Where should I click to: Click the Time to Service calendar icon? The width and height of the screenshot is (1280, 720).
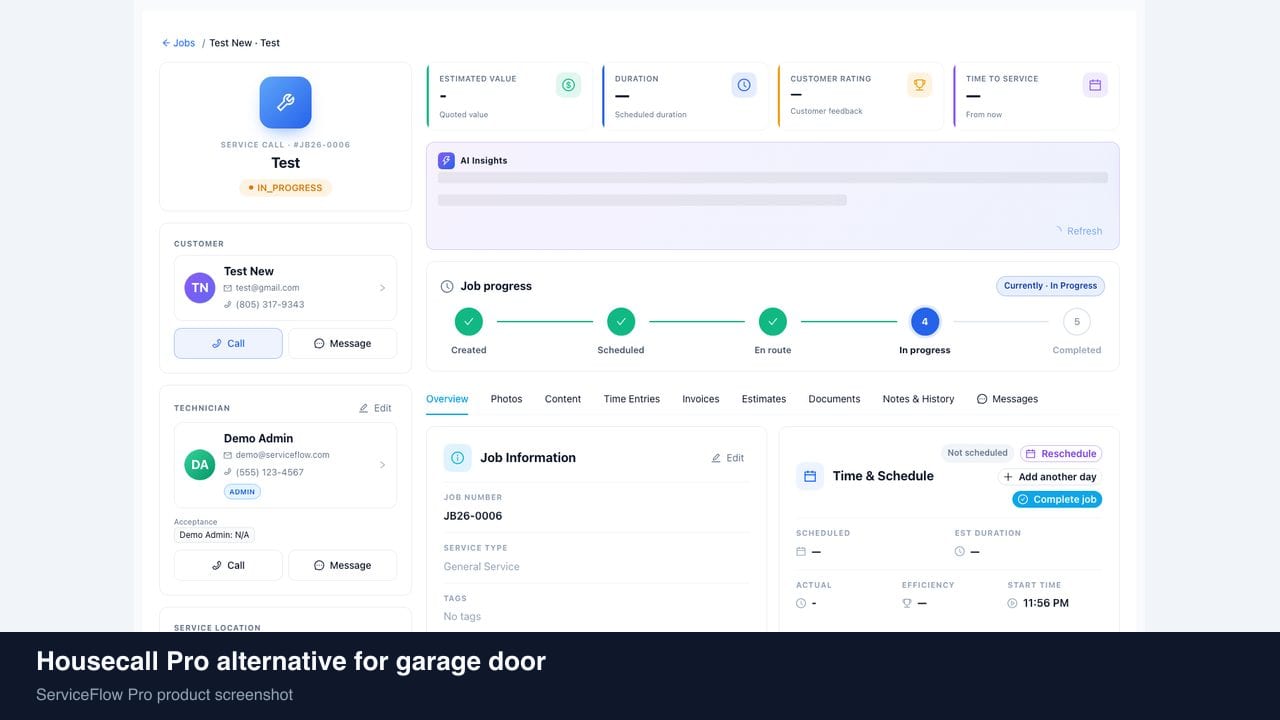(1095, 85)
